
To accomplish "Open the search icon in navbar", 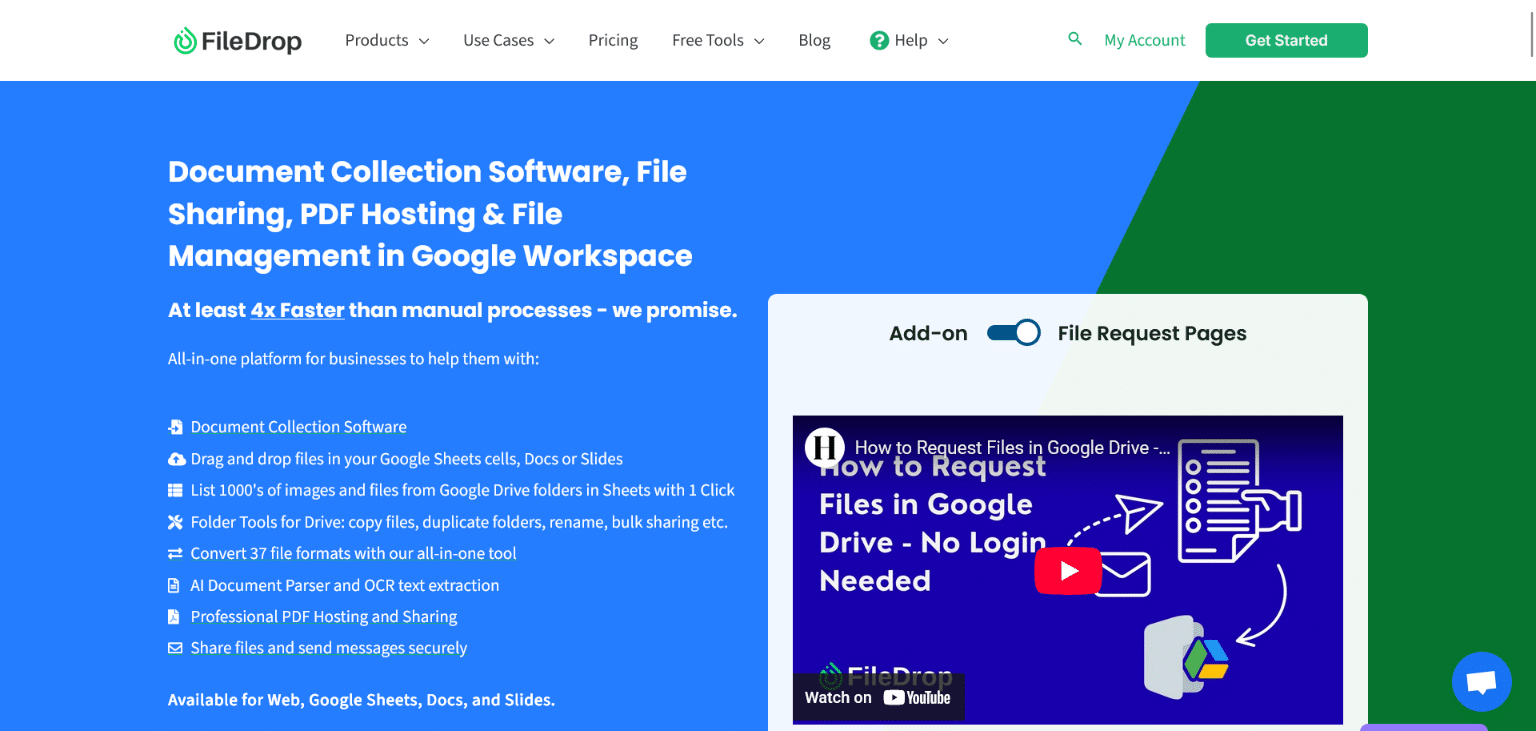I will tap(1075, 38).
